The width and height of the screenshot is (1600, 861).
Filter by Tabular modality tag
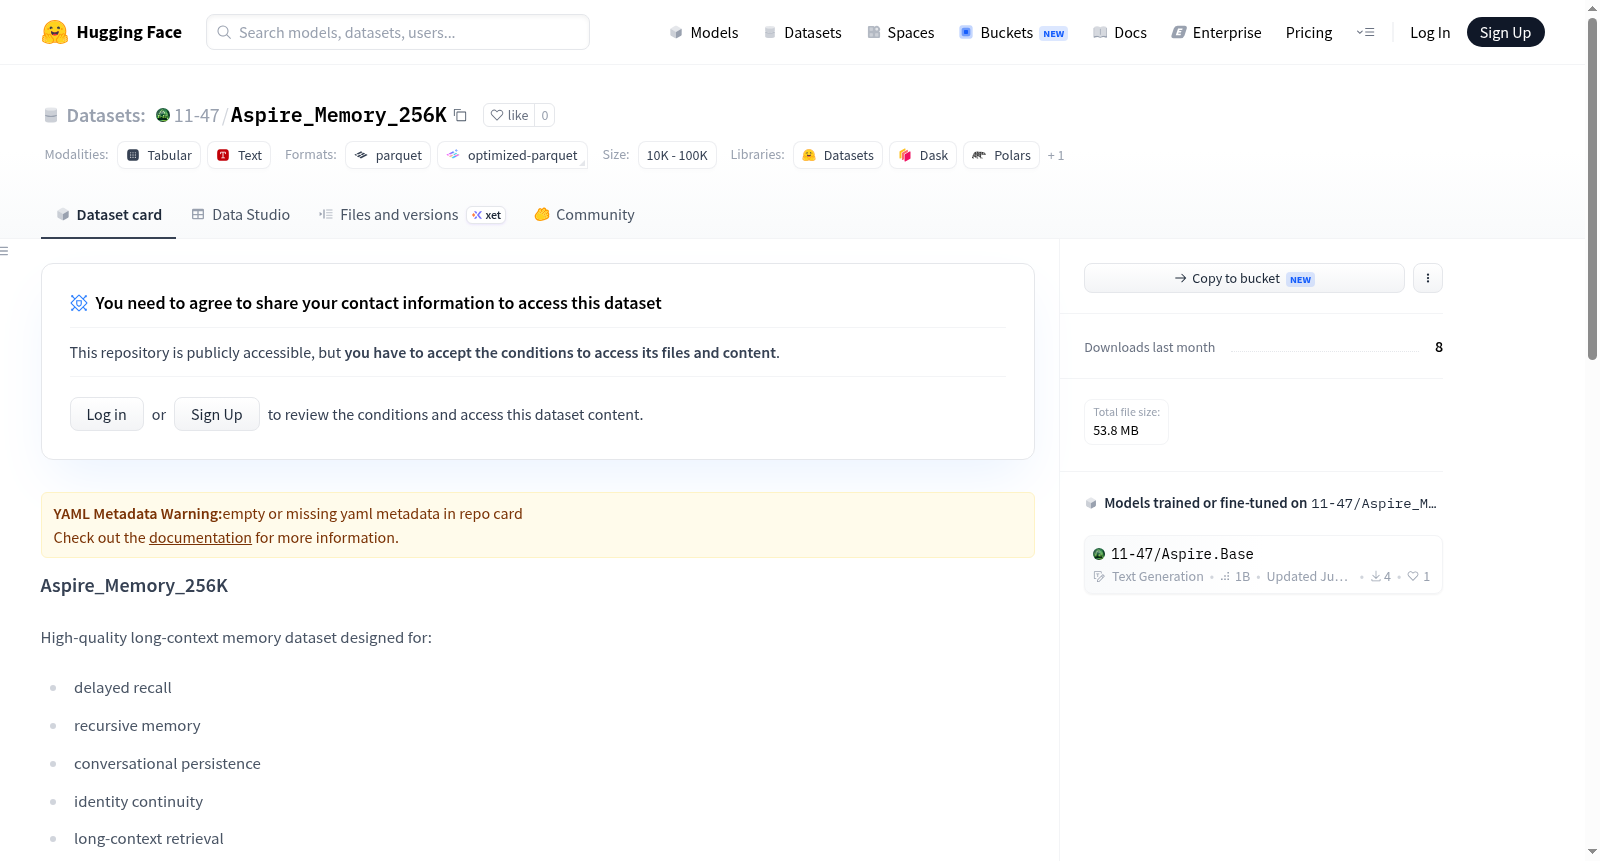coord(159,155)
